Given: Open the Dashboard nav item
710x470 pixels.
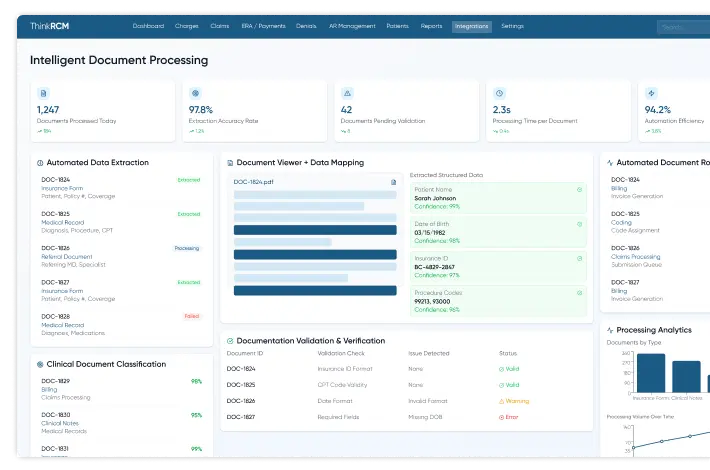Looking at the screenshot, I should (x=148, y=26).
